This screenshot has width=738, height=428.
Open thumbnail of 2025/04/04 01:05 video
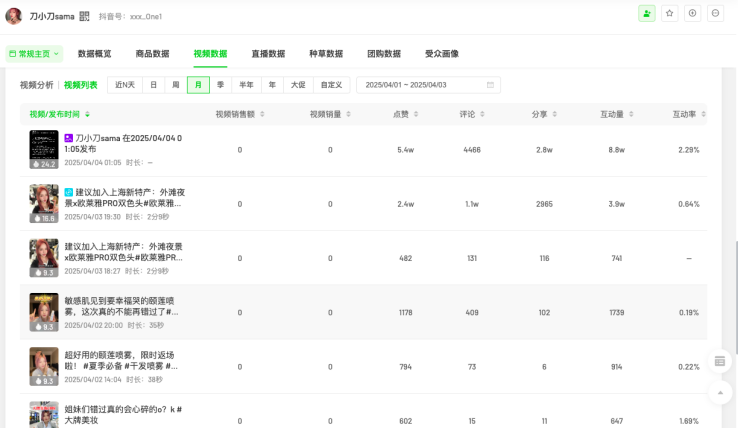[x=44, y=150]
